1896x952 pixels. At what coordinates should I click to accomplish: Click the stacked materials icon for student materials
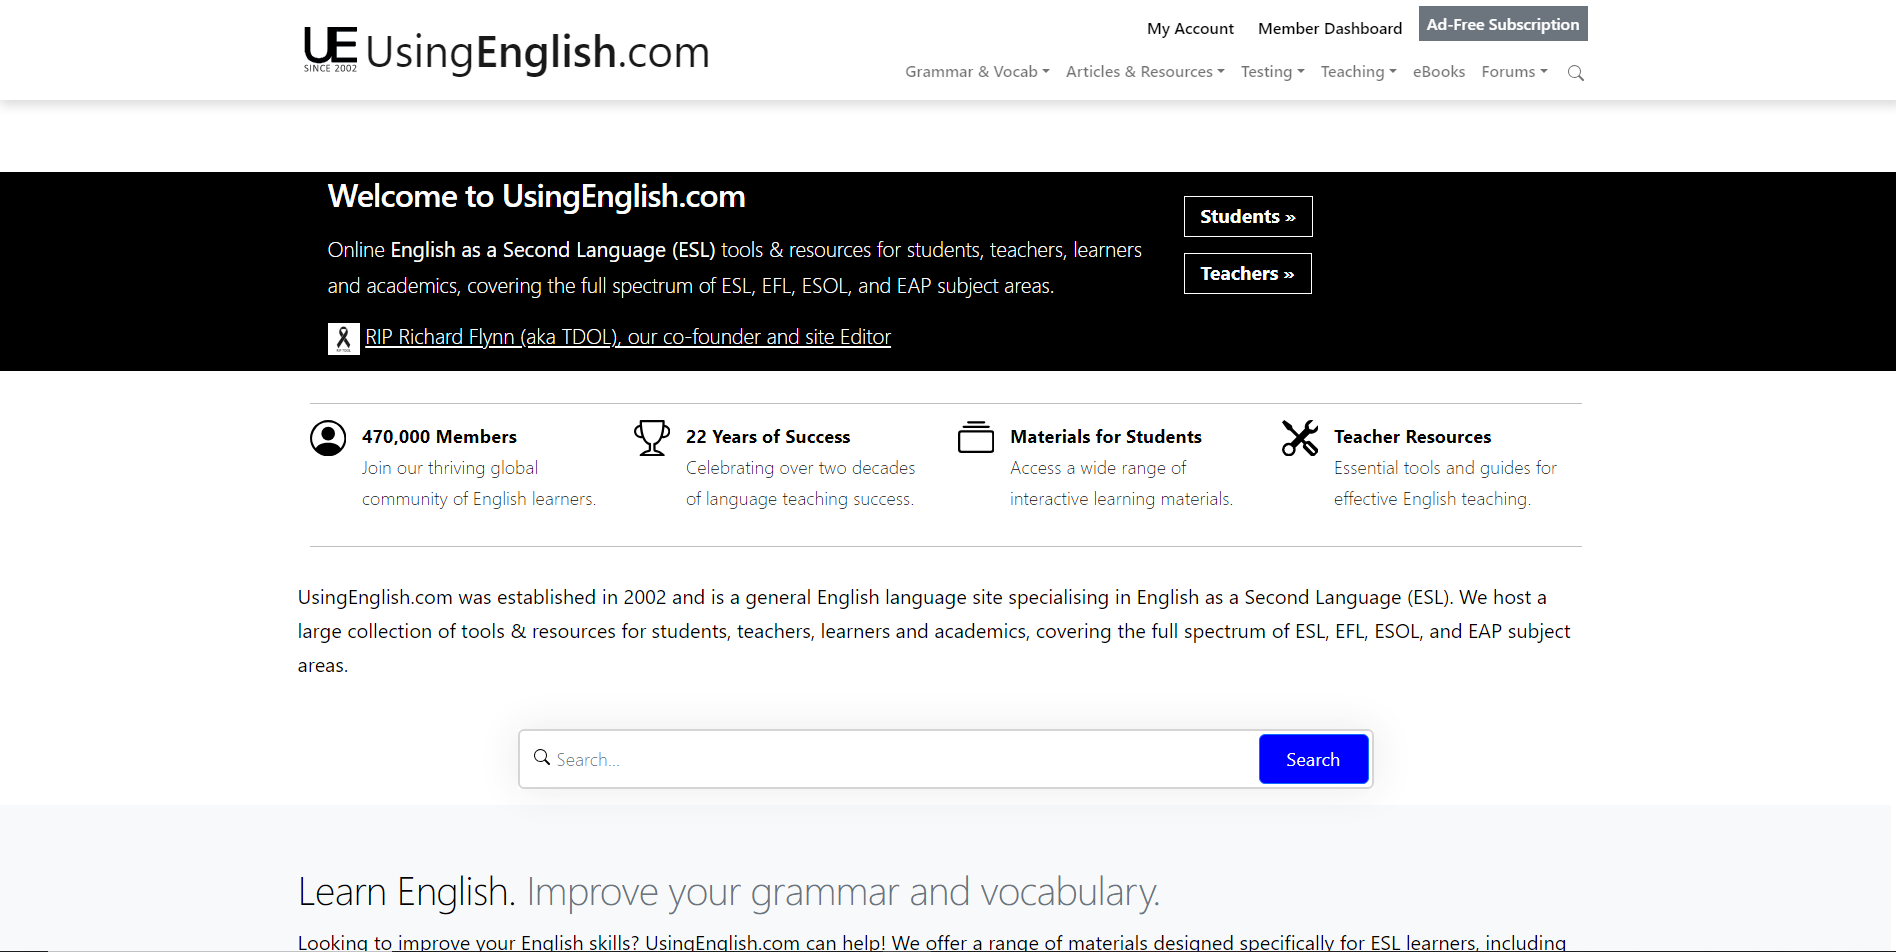(975, 437)
